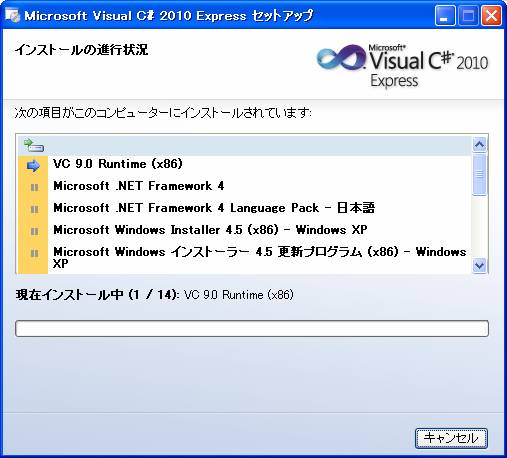Click the blue arrow icon beside VC 9.0 Runtime
Image resolution: width=507 pixels, height=458 pixels.
[33, 165]
